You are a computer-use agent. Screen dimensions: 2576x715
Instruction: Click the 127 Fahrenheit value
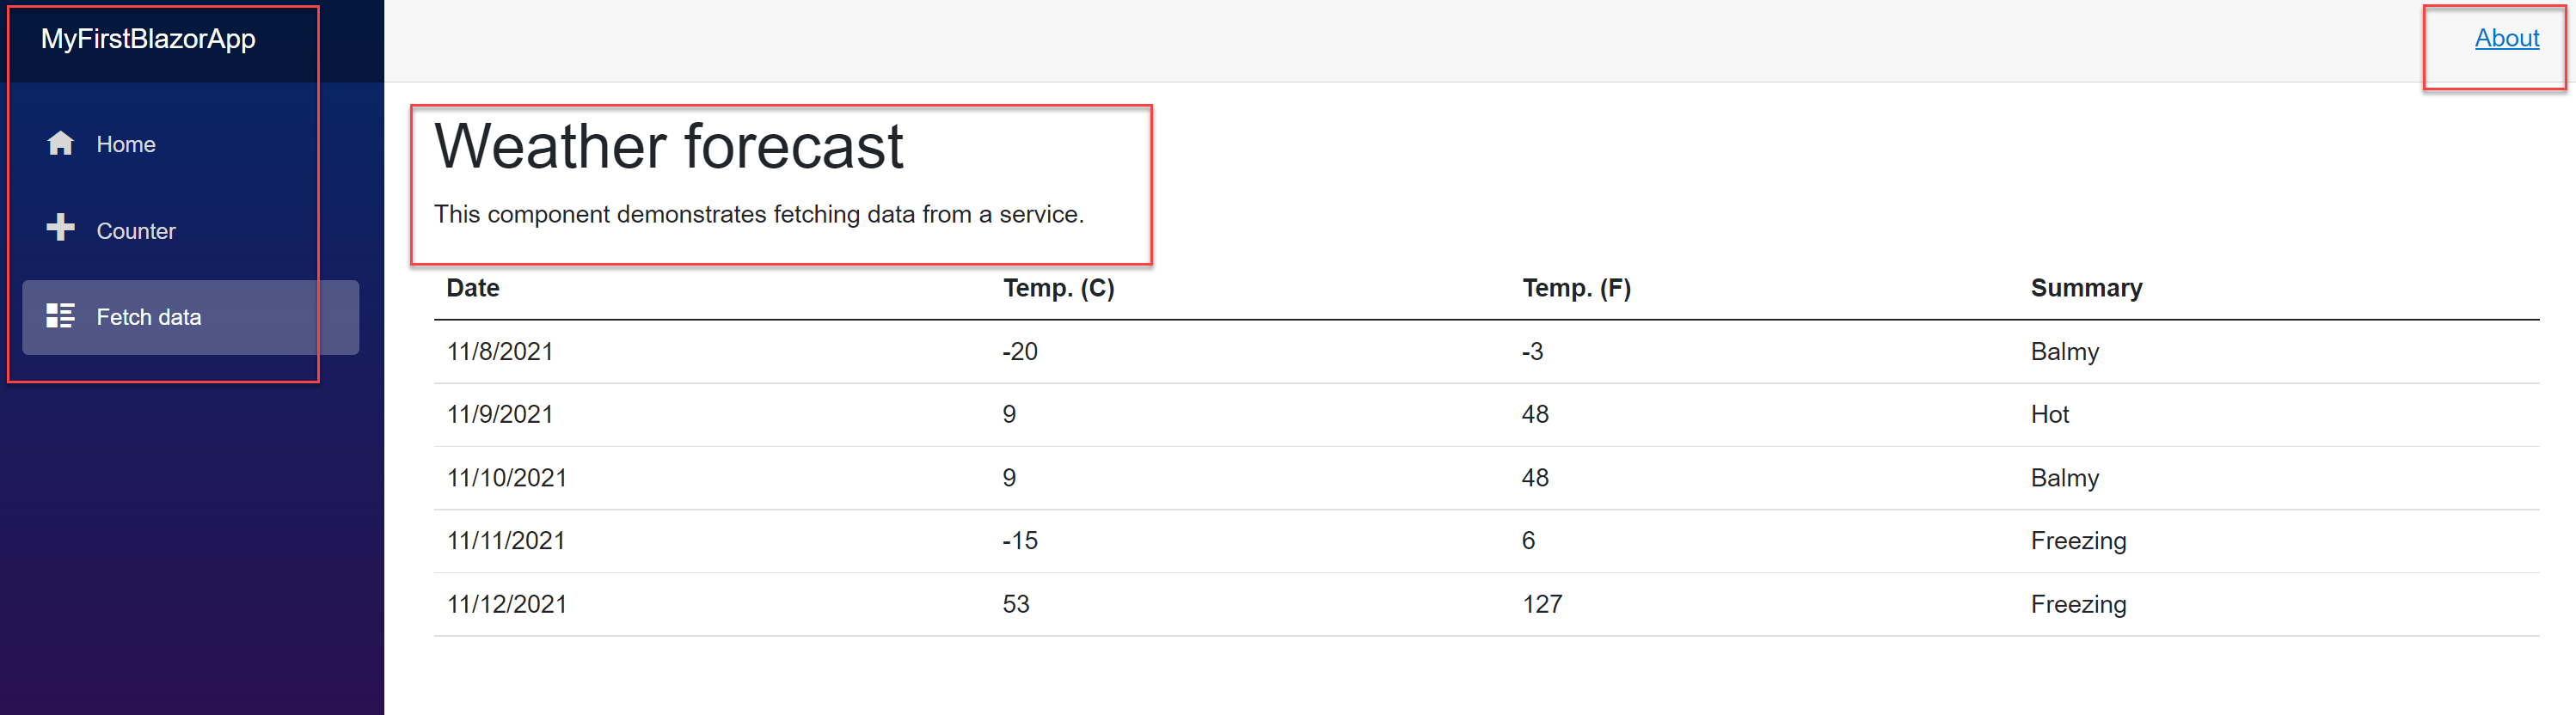tap(1541, 604)
